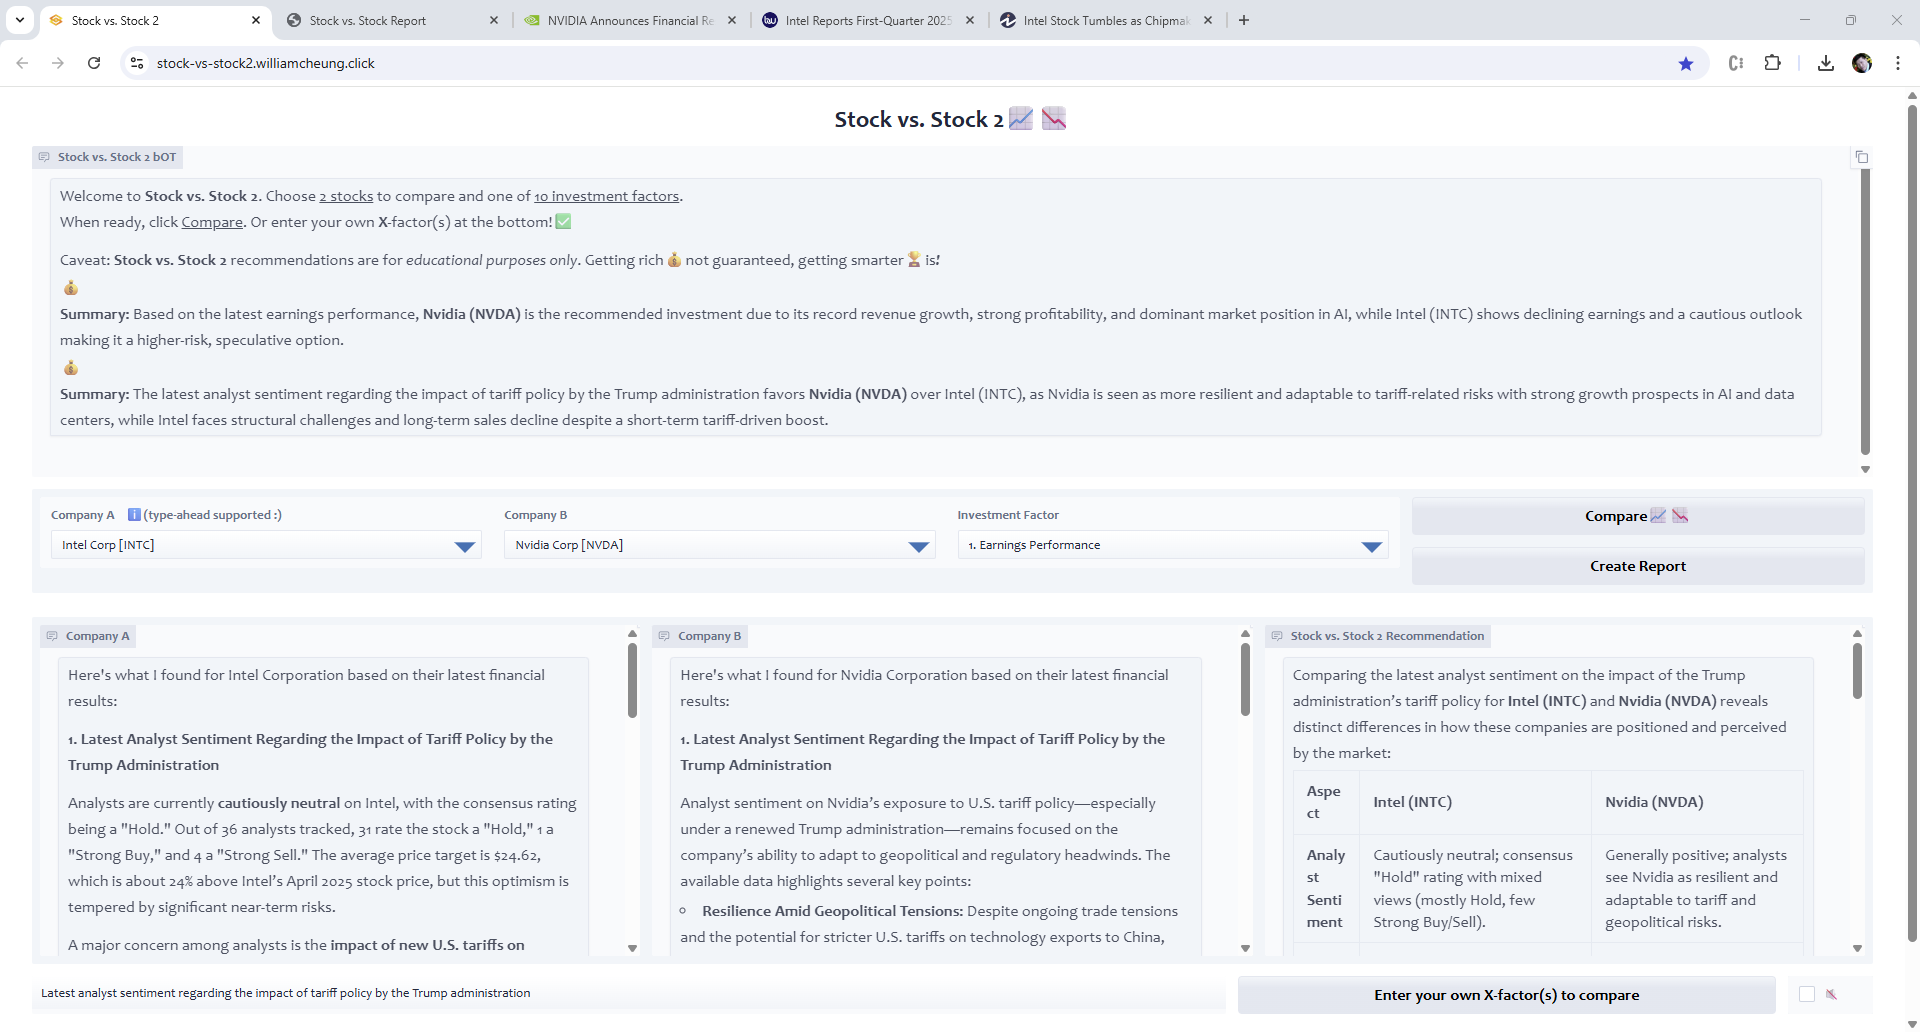Screen dimensions: 1920x1032
Task: Click the browser forward arrow
Action: pyautogui.click(x=58, y=63)
